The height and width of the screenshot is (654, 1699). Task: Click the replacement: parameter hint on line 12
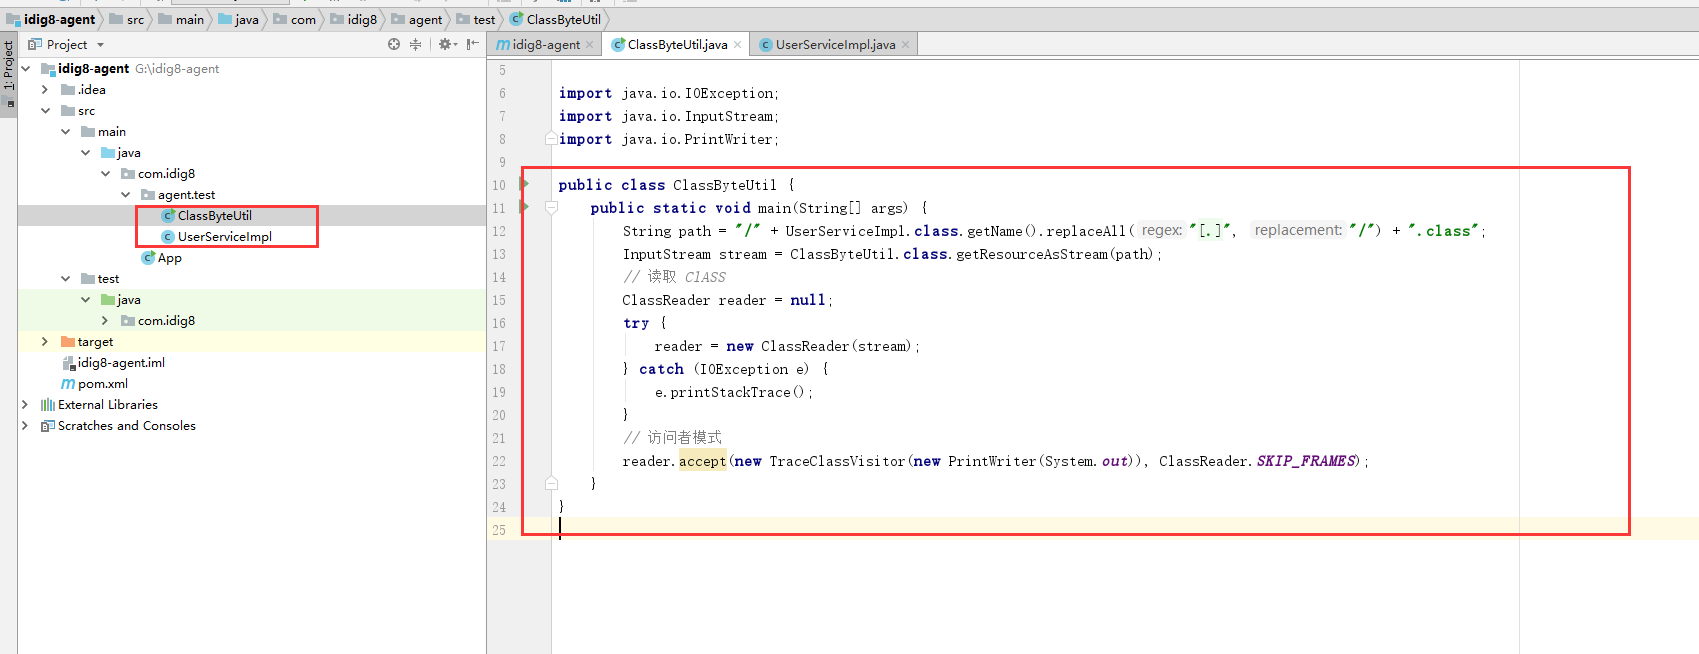pyautogui.click(x=1298, y=230)
